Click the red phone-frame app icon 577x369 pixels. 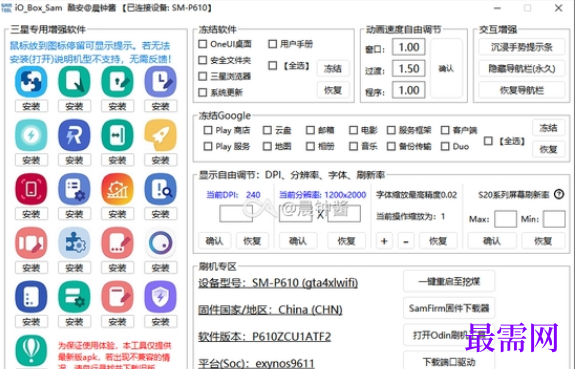coord(31,189)
